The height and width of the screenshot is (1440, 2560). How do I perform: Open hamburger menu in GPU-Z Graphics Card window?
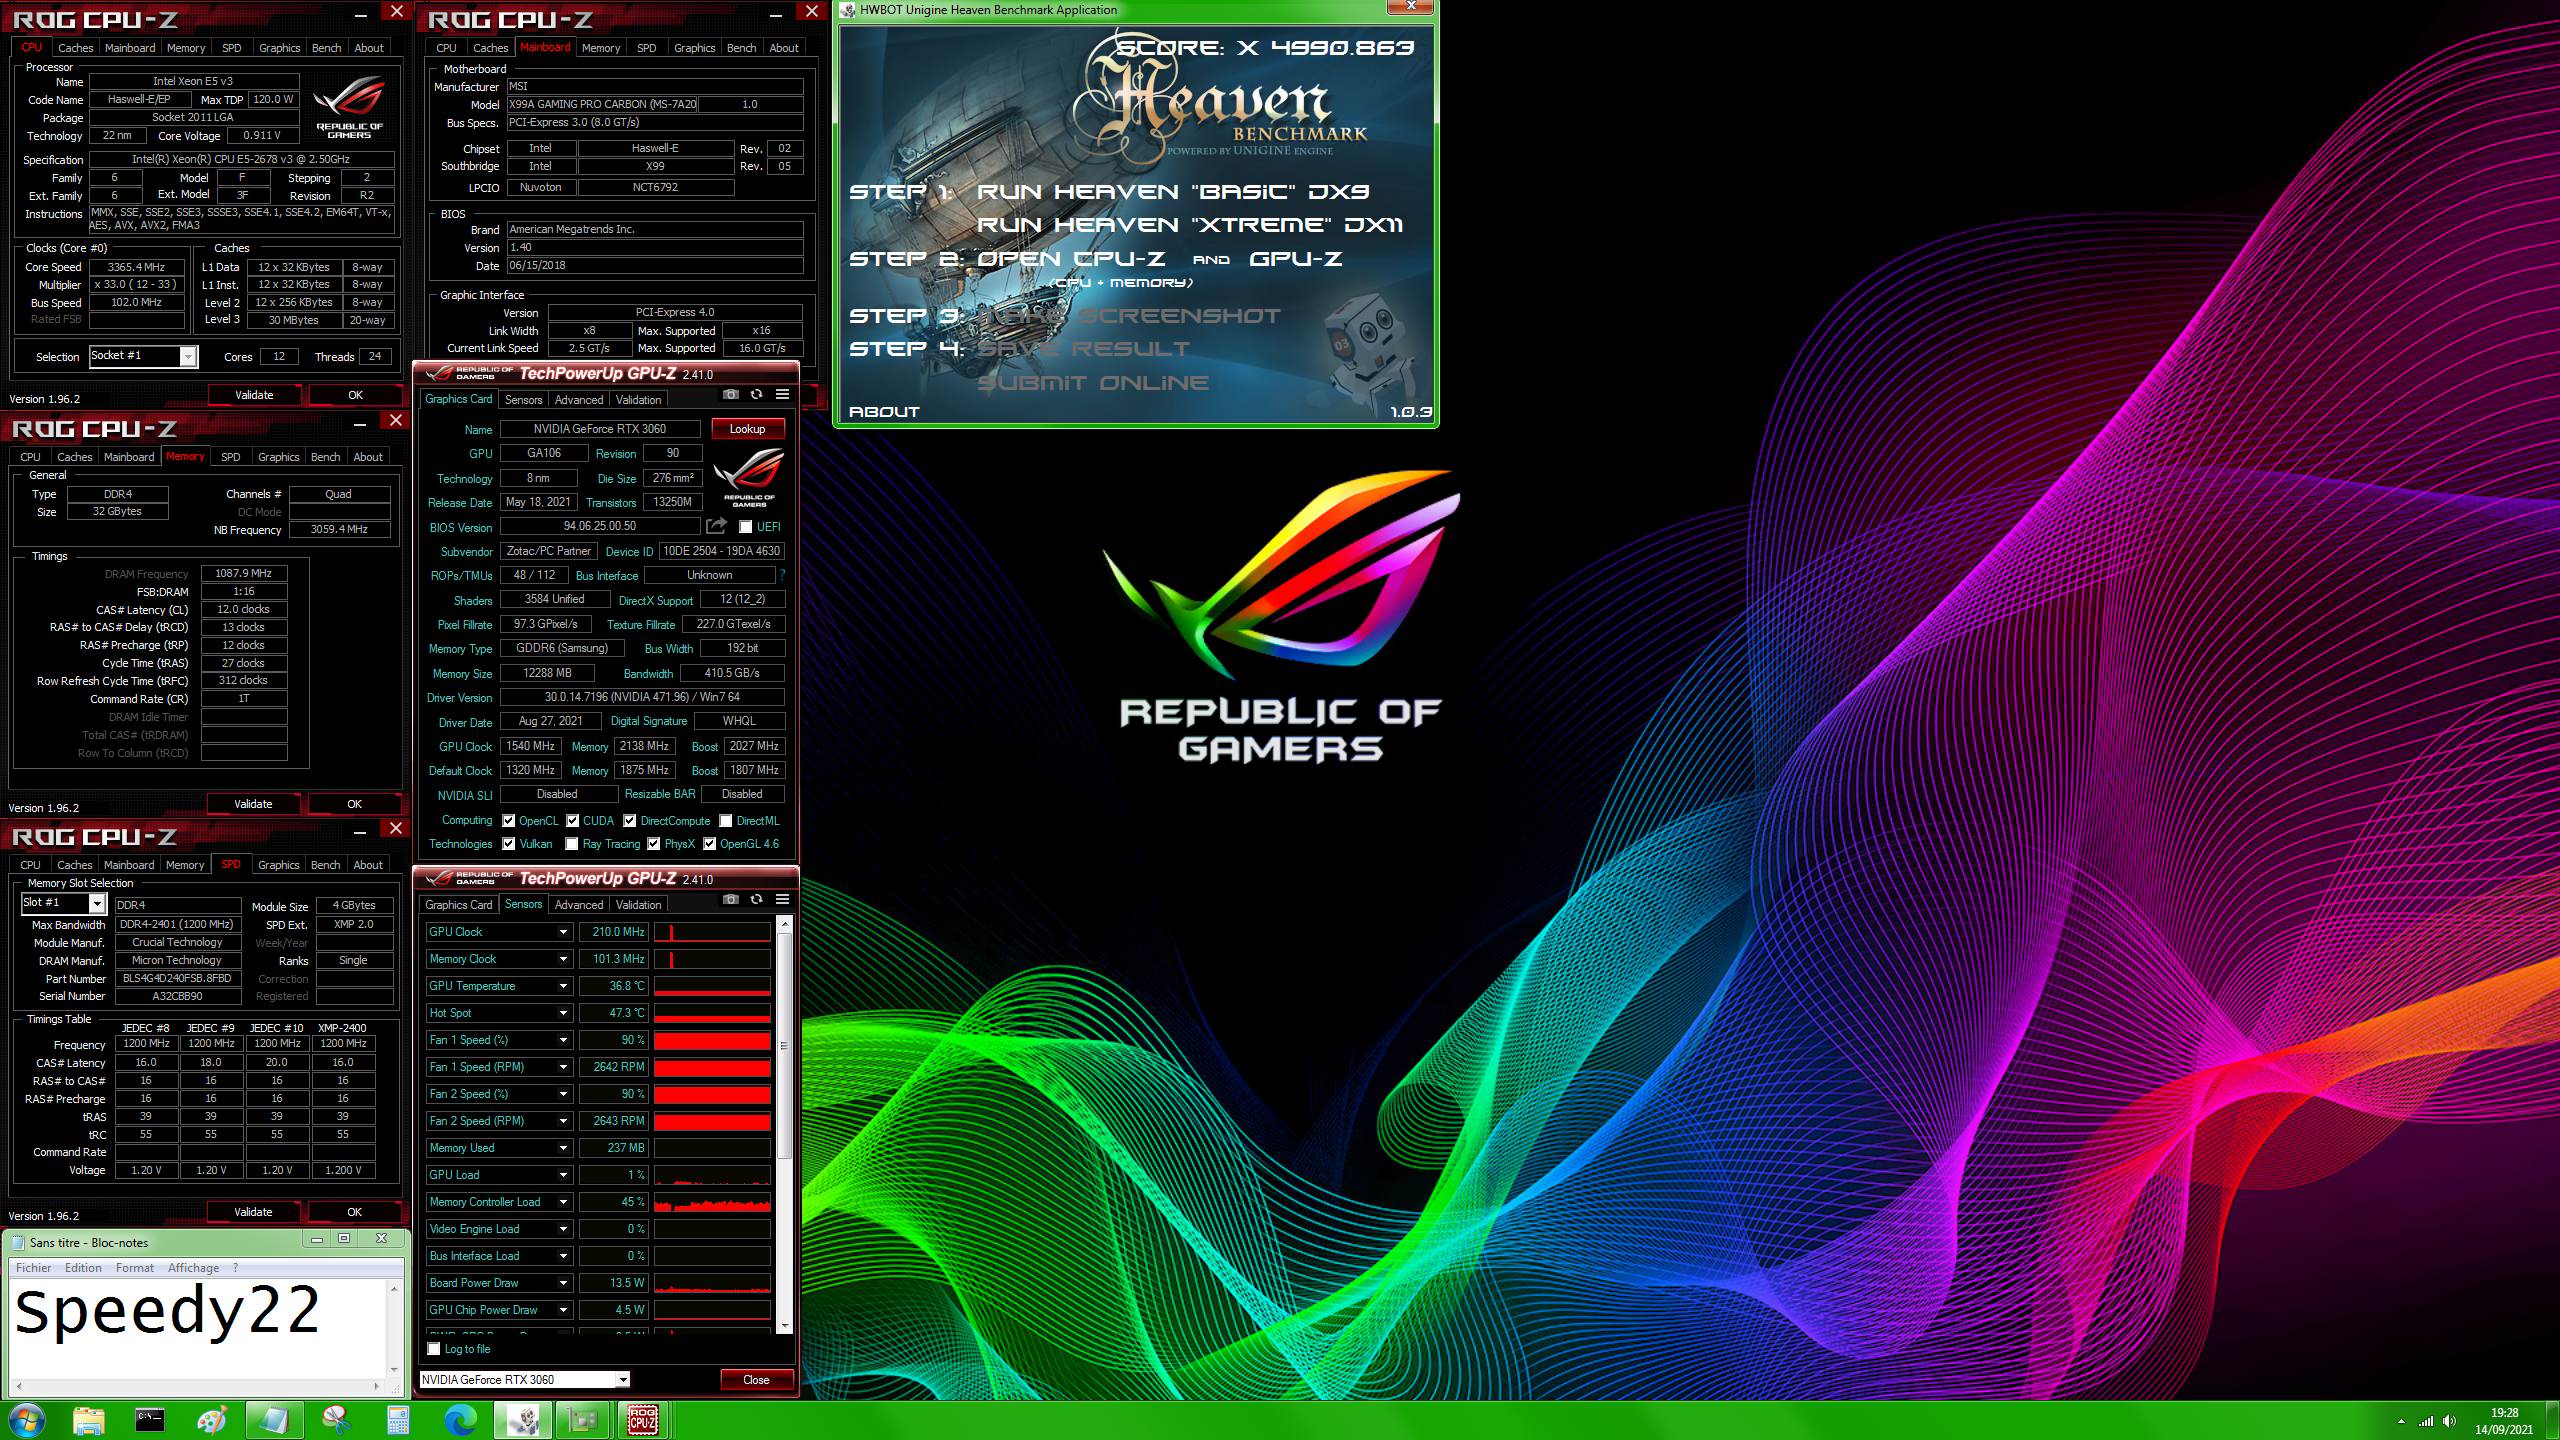[x=782, y=395]
